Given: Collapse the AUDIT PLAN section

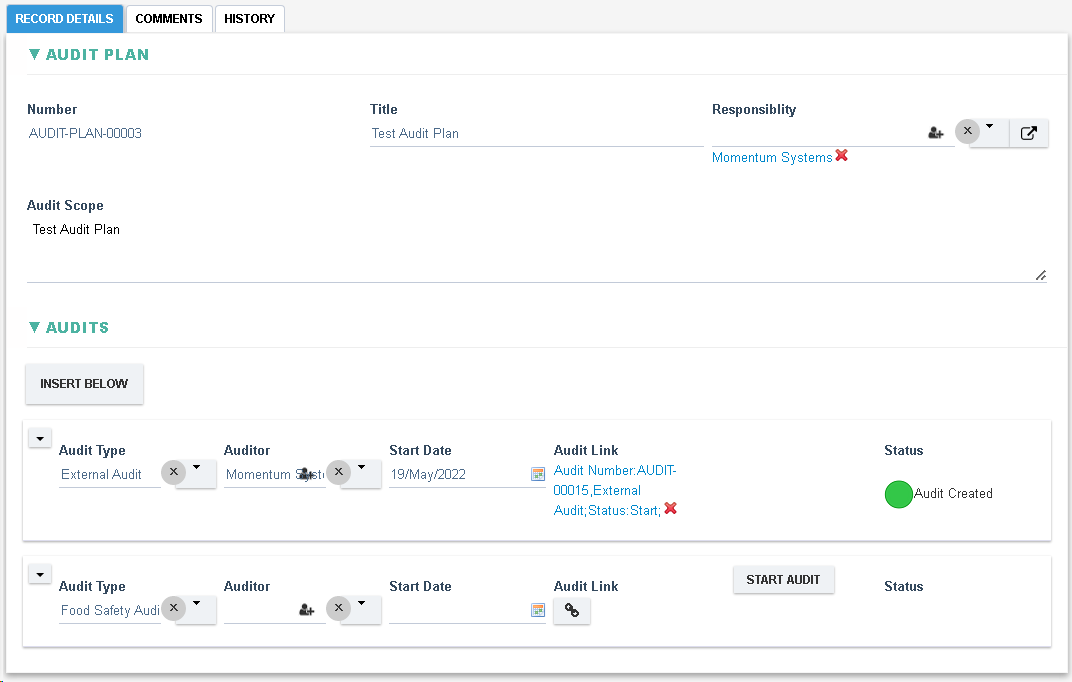Looking at the screenshot, I should tap(33, 55).
